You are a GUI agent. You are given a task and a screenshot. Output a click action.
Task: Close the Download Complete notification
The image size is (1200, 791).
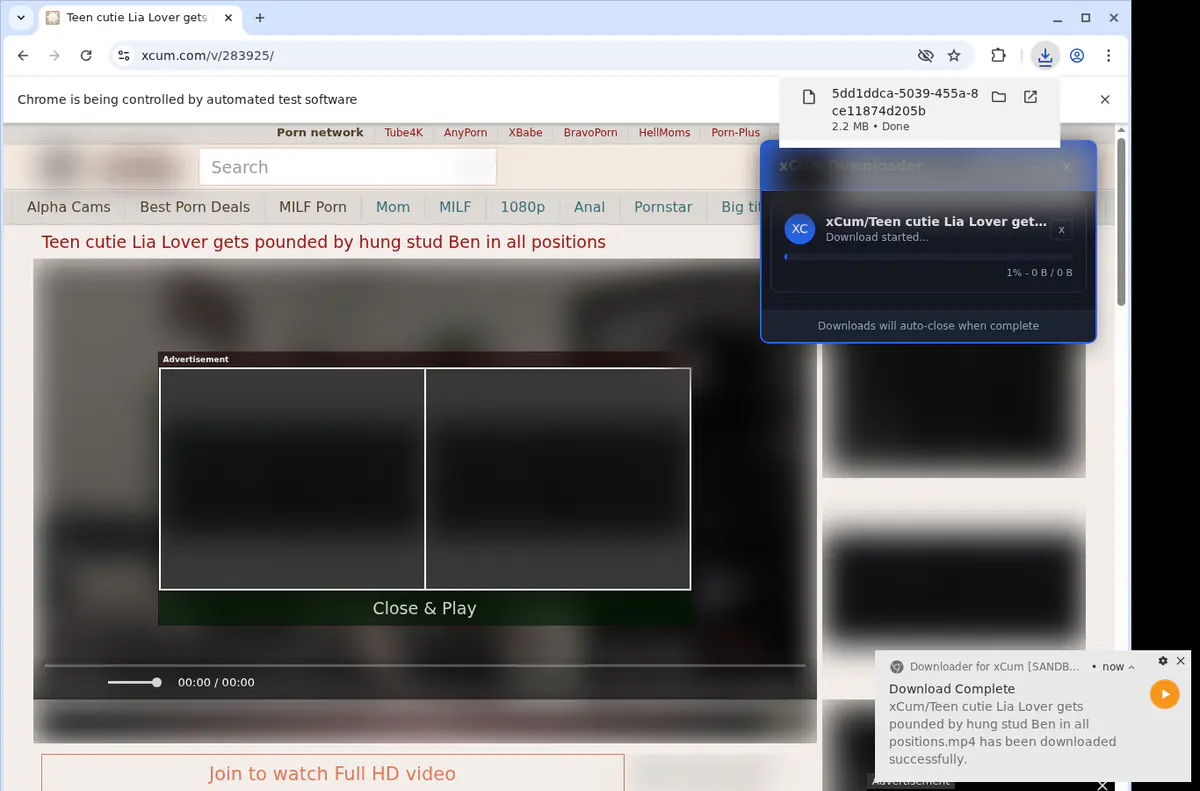click(x=1181, y=661)
